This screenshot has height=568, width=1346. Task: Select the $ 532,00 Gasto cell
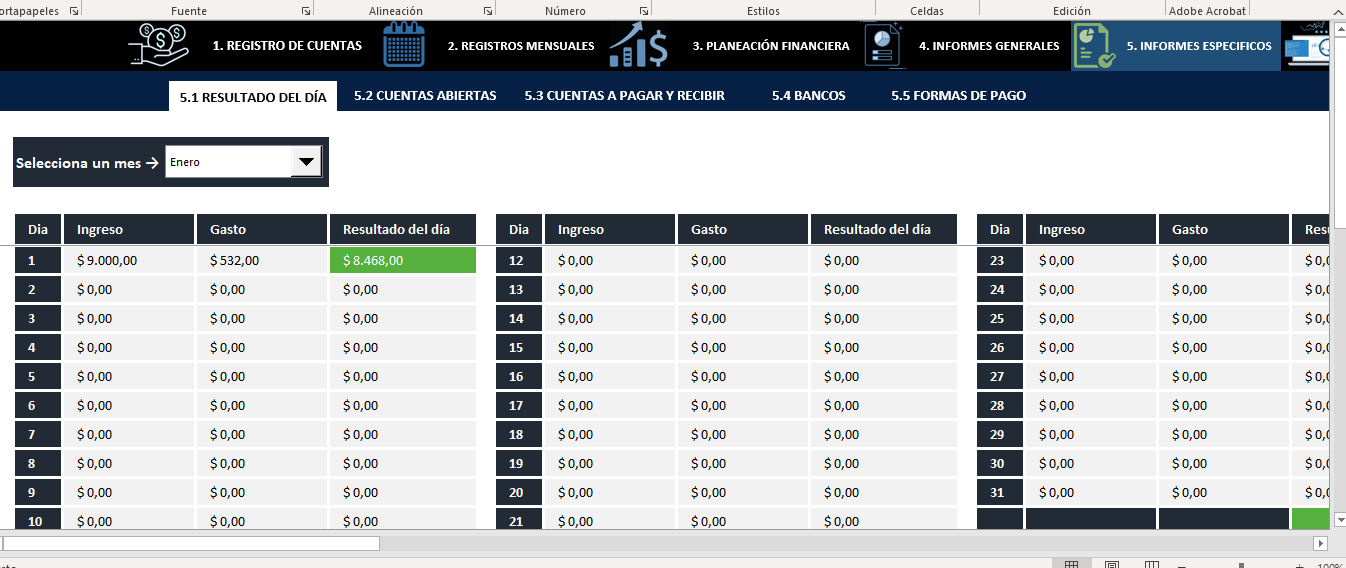click(x=262, y=260)
